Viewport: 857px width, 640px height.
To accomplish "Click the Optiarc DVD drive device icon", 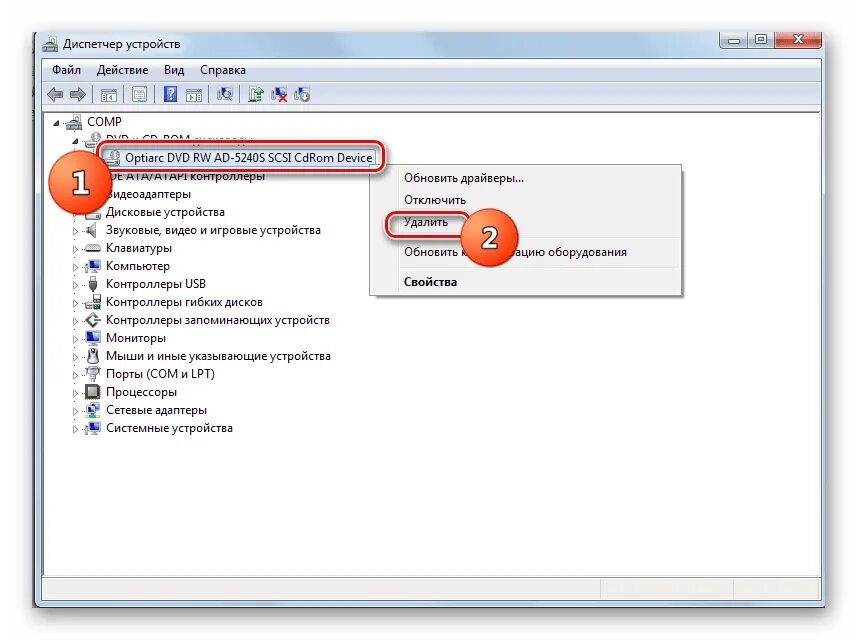I will (112, 157).
